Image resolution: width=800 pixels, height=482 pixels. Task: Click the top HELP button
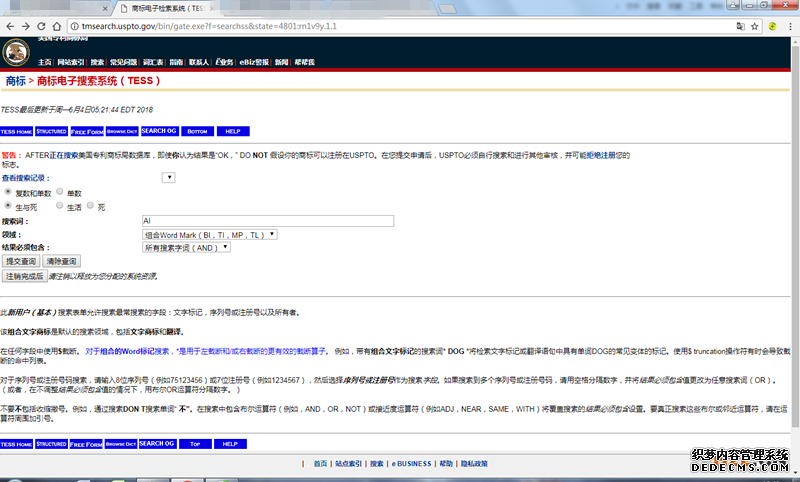233,132
